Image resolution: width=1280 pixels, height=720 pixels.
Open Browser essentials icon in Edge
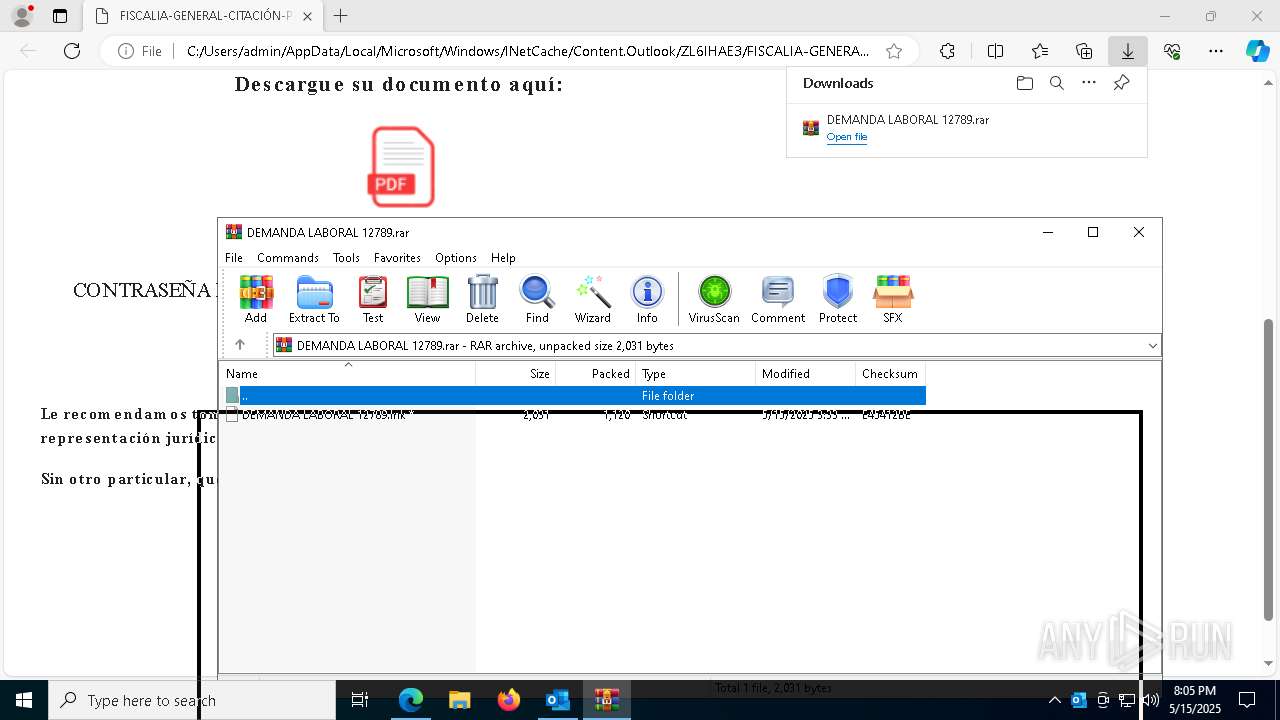(x=1172, y=51)
